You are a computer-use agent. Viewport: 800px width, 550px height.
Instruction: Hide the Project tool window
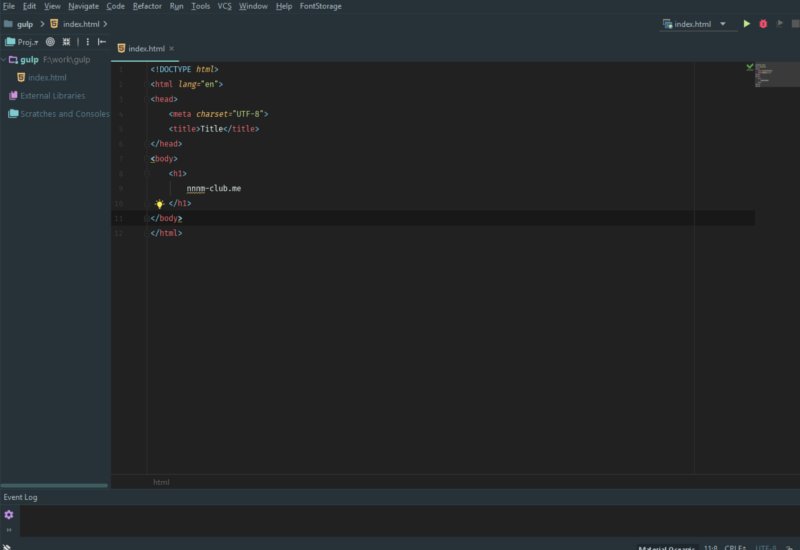pos(102,42)
